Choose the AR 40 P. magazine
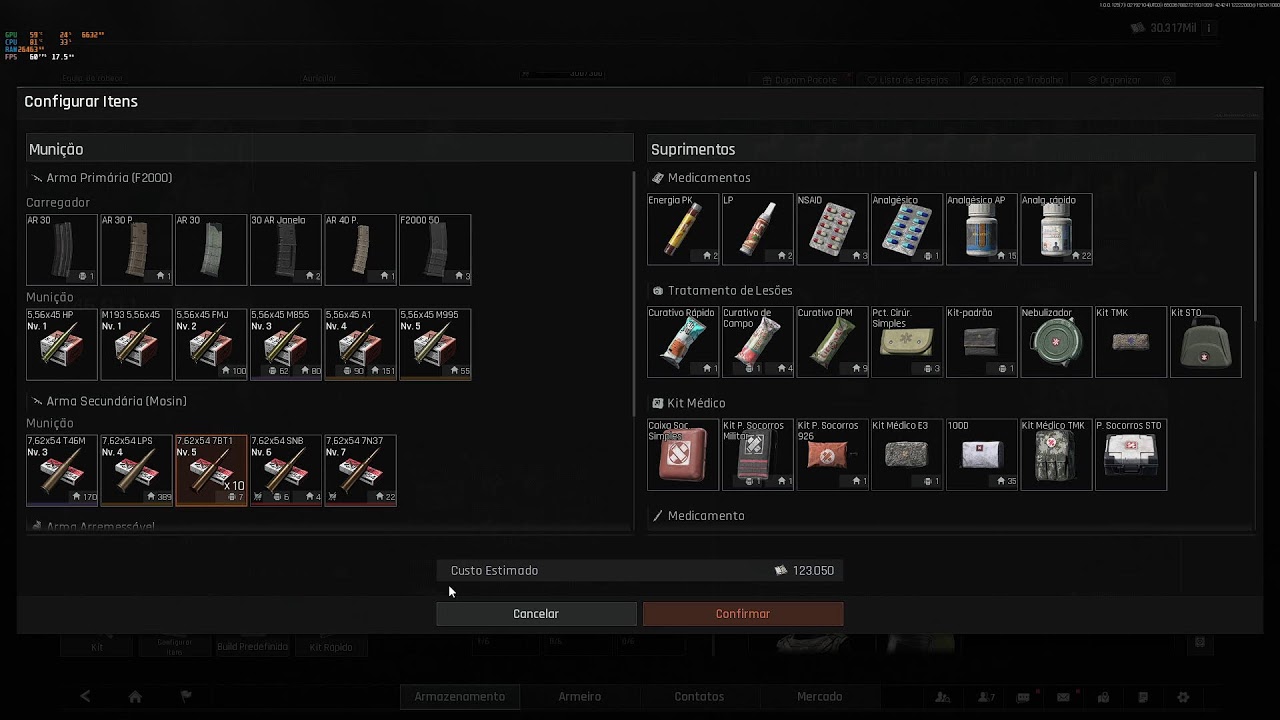This screenshot has height=720, width=1280. point(360,249)
